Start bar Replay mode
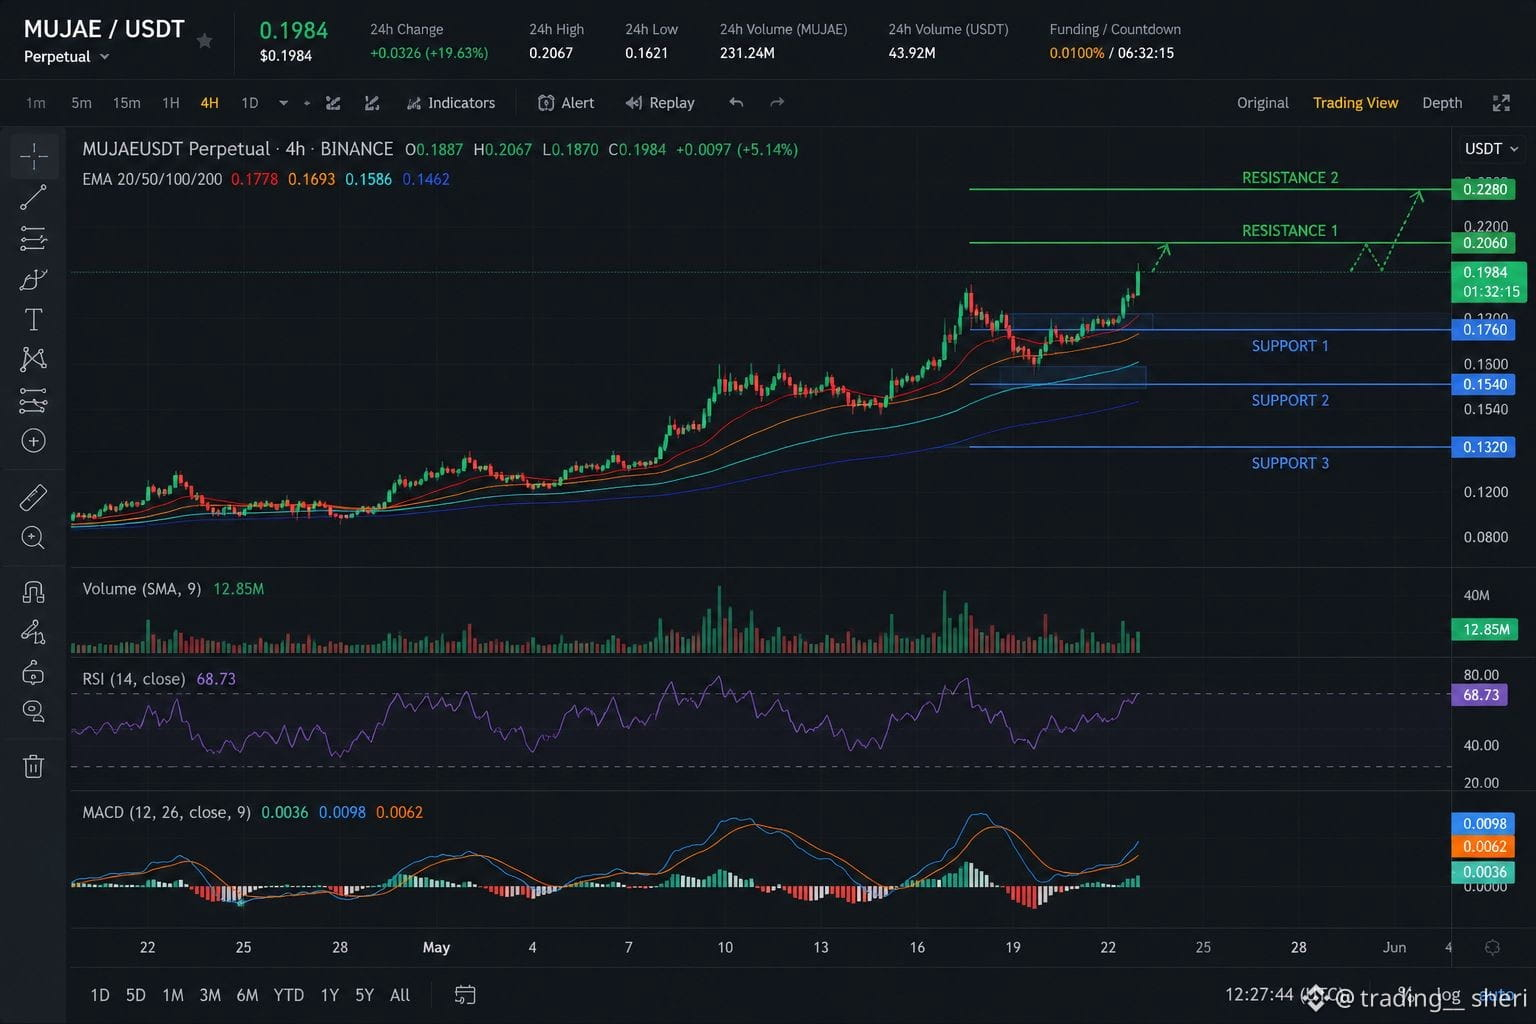Screen dimensions: 1536x1024 tap(660, 103)
